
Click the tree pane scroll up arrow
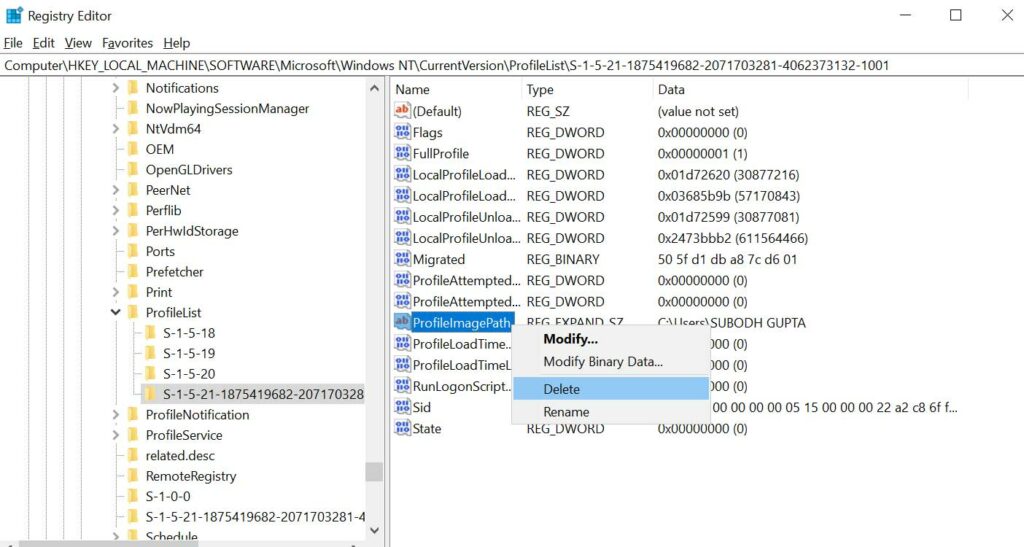point(374,88)
